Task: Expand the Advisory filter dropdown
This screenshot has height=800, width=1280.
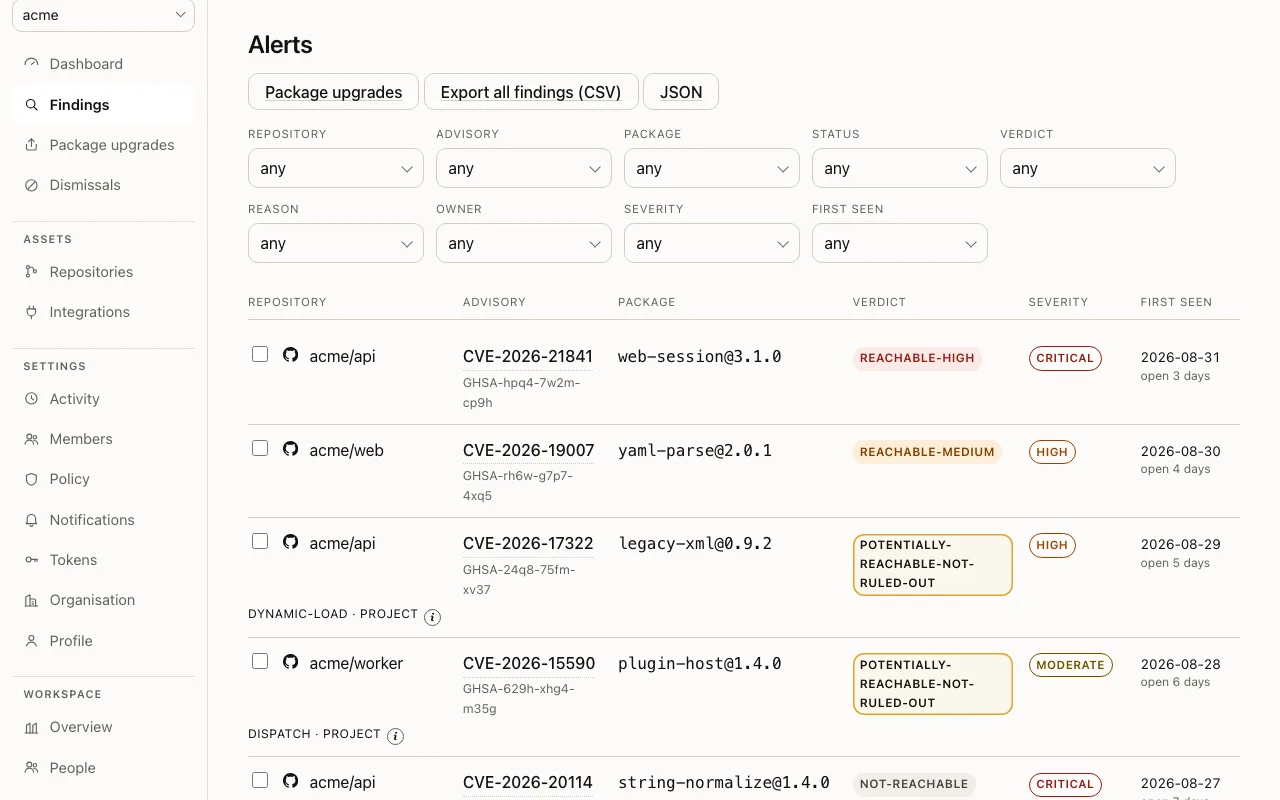Action: click(x=524, y=168)
